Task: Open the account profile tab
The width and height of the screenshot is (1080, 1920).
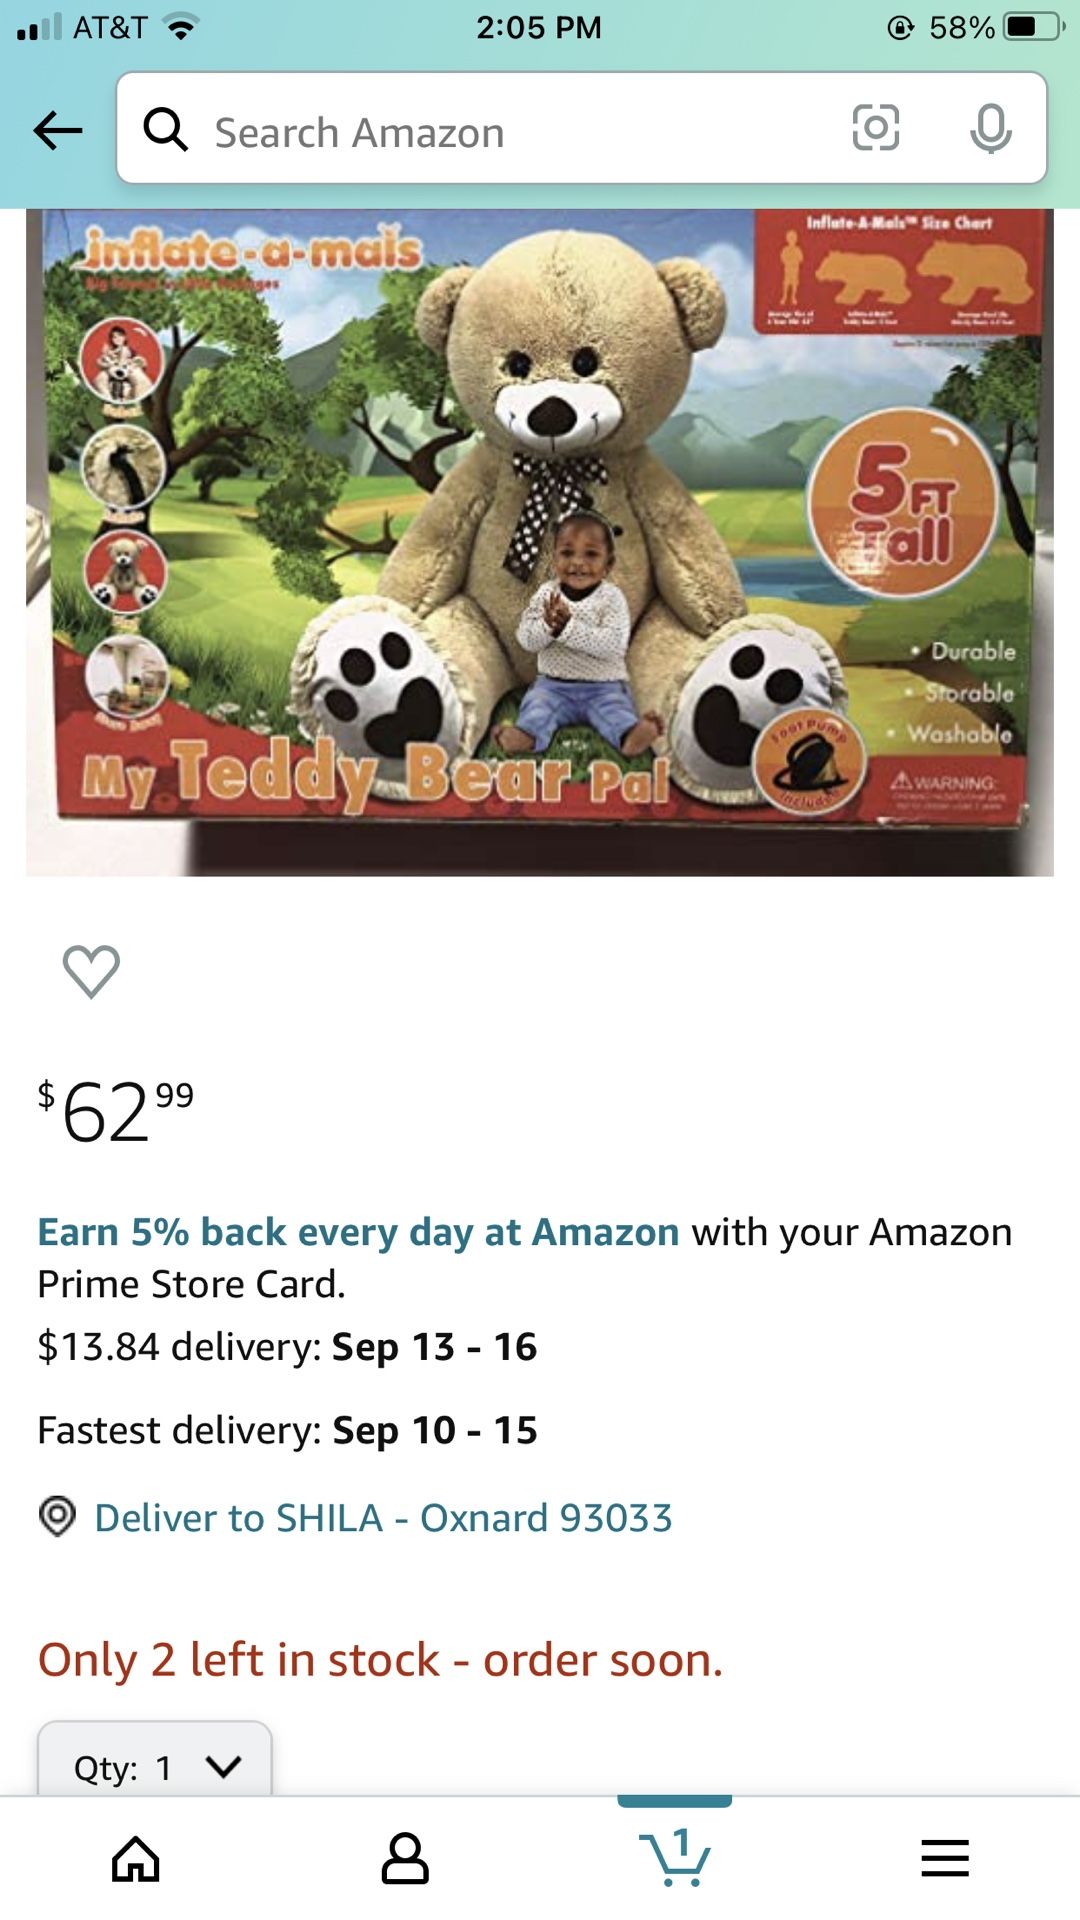Action: [x=405, y=1859]
